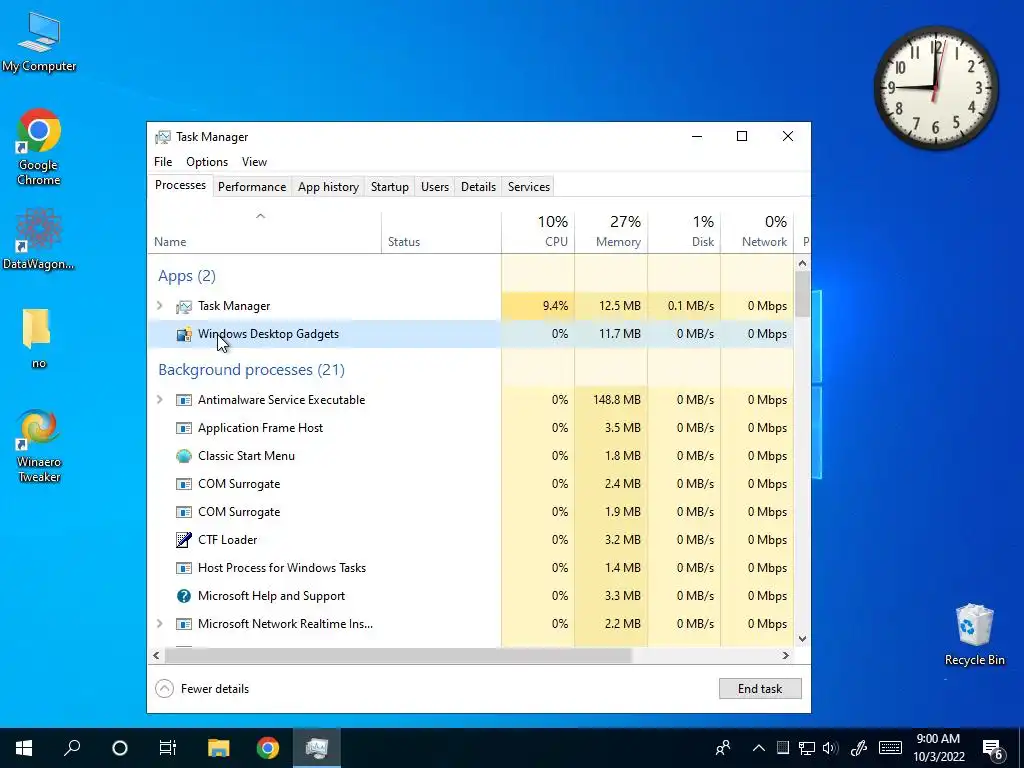This screenshot has height=768, width=1024.
Task: Expand Microsoft Network Realtime Inspection row
Action: 159,624
